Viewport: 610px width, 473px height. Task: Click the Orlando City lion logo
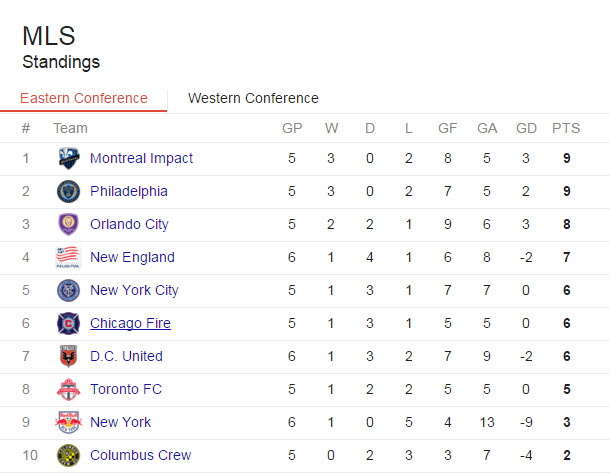tap(68, 224)
